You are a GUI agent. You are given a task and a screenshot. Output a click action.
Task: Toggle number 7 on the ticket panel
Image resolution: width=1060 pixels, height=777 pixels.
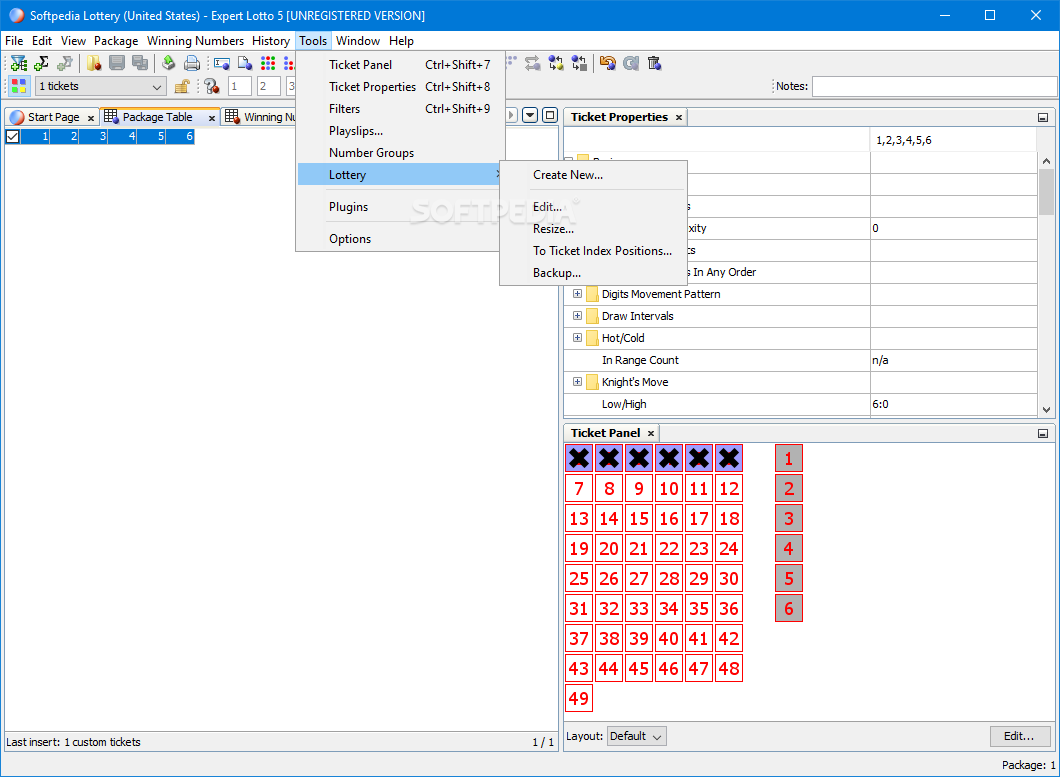[x=579, y=488]
